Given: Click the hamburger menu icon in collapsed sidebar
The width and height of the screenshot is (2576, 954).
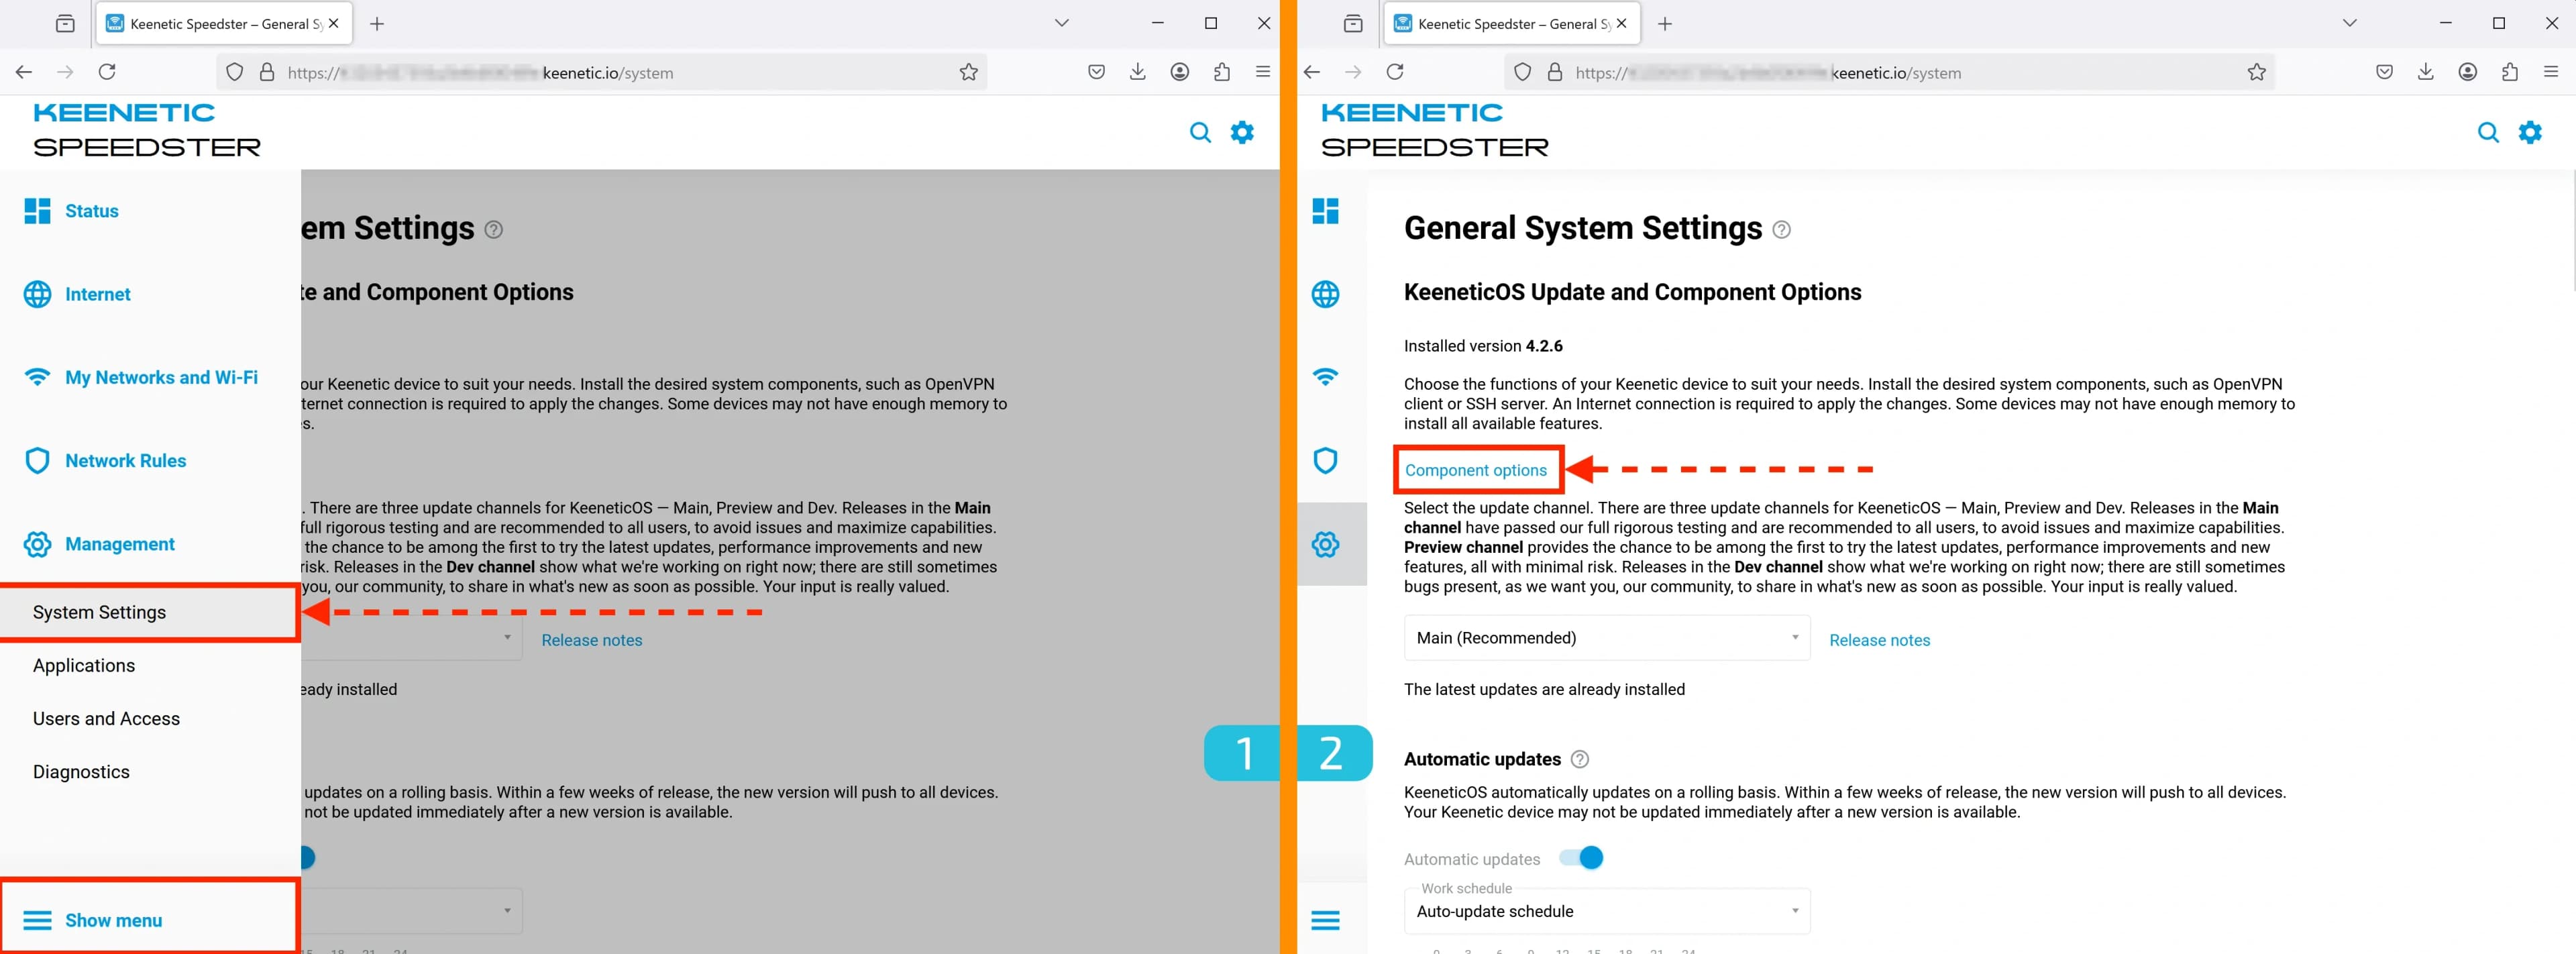Looking at the screenshot, I should (1325, 920).
